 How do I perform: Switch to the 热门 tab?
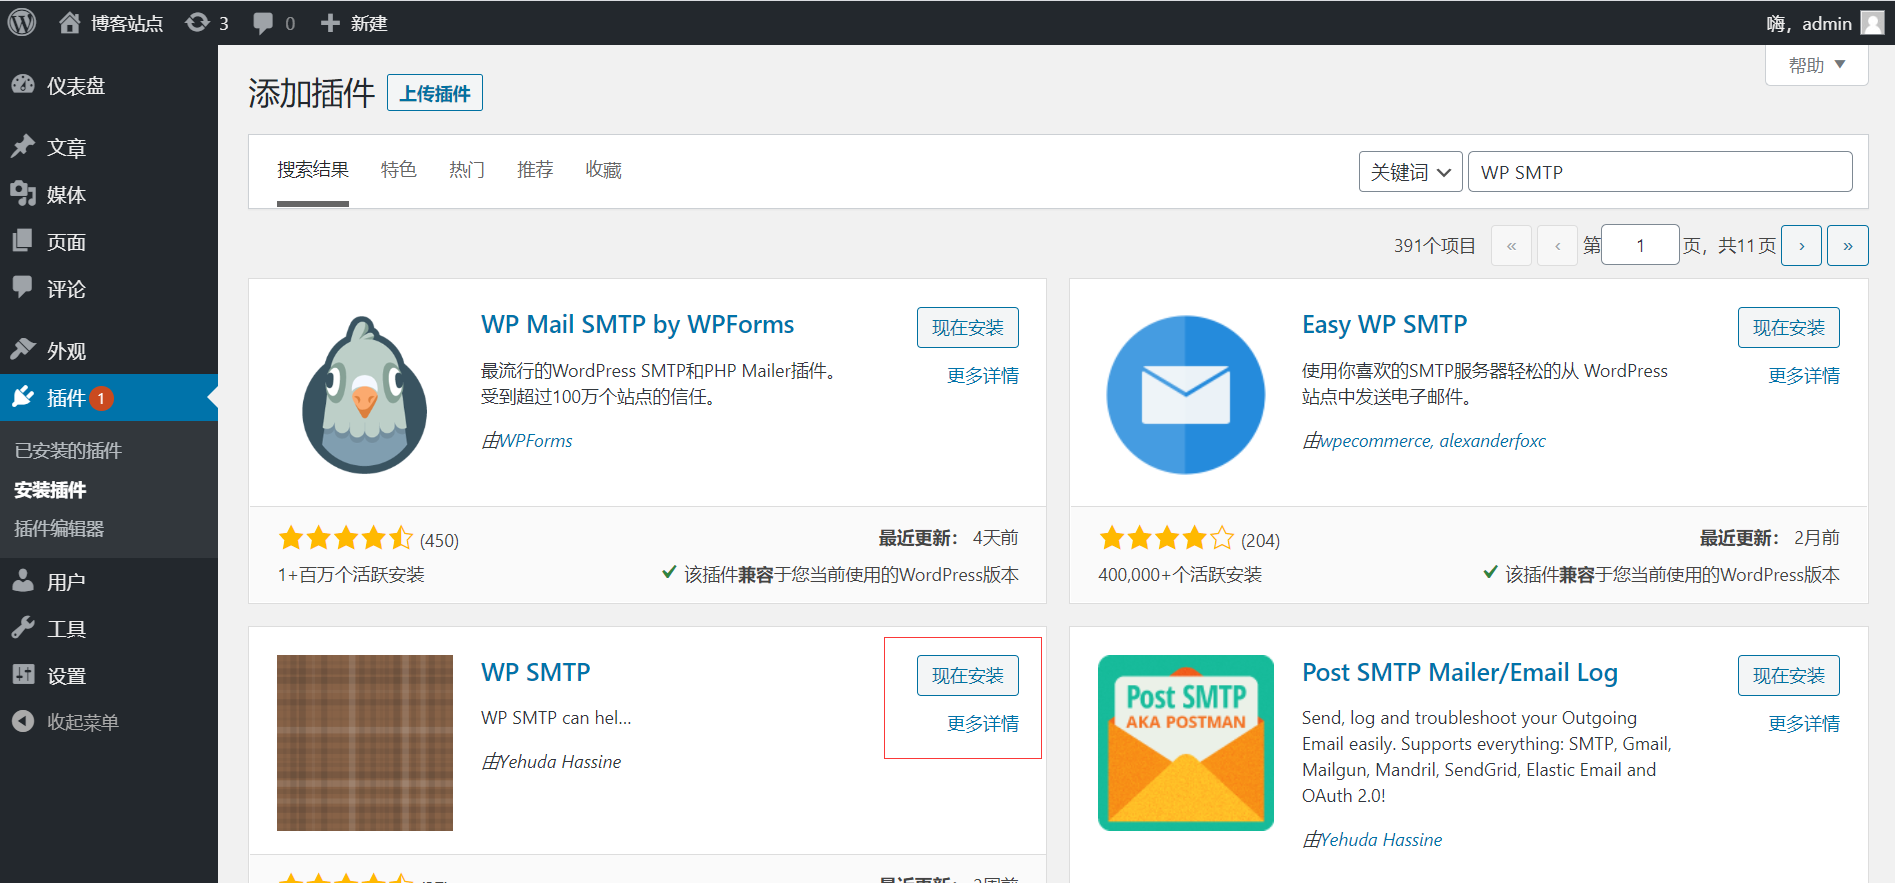click(x=467, y=170)
